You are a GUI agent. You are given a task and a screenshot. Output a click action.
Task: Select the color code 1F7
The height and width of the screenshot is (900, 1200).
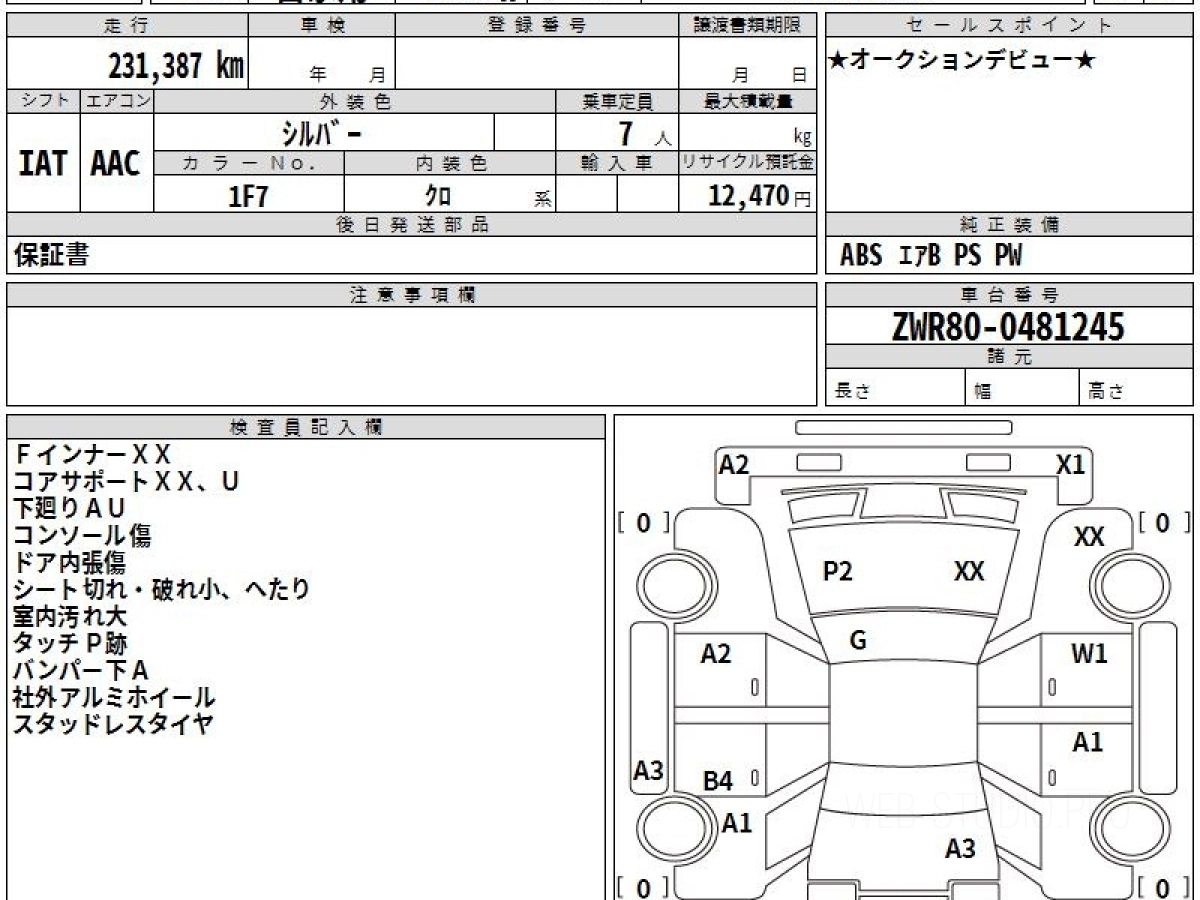pos(249,196)
